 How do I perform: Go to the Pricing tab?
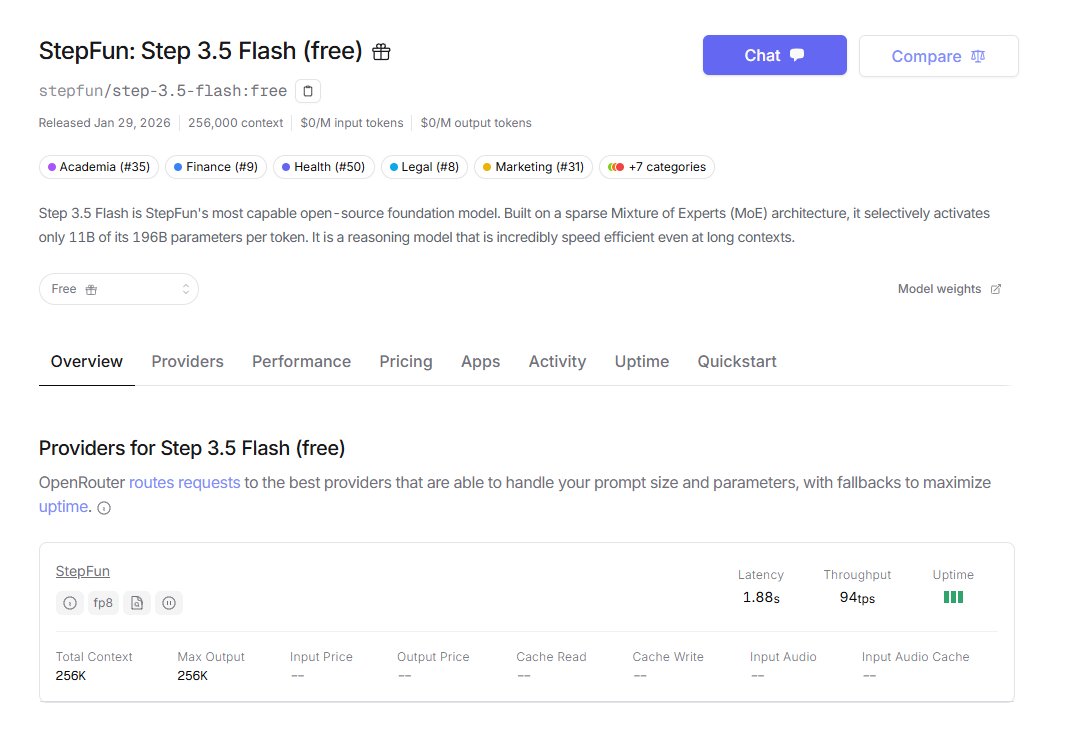coord(406,361)
